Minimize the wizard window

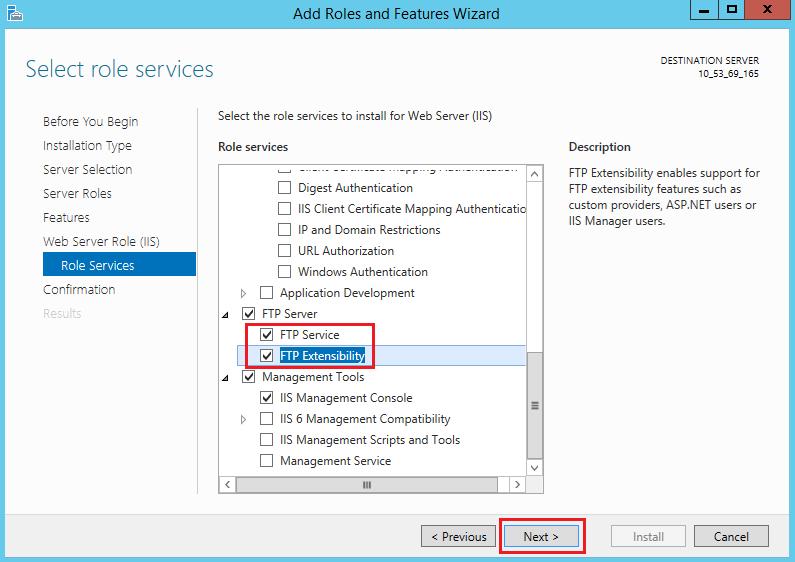[x=704, y=10]
